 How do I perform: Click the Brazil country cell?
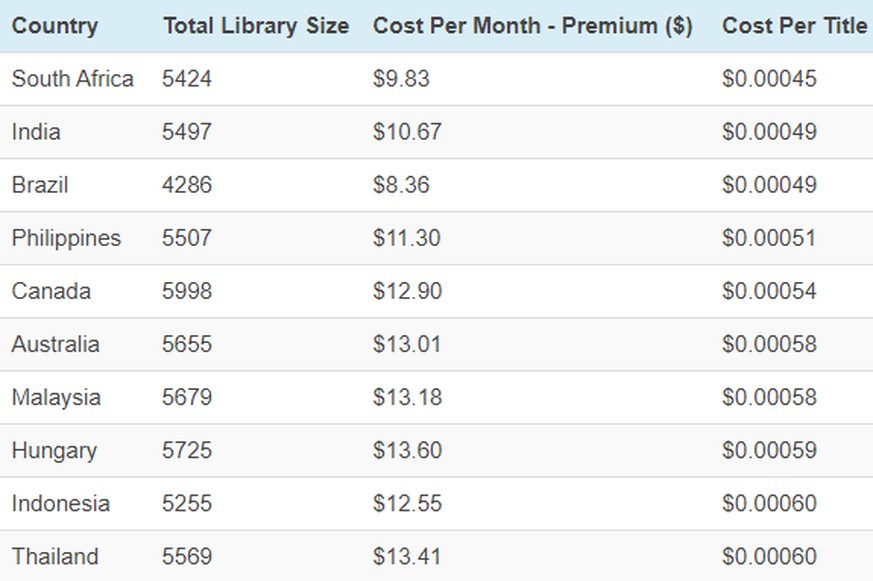pos(40,185)
